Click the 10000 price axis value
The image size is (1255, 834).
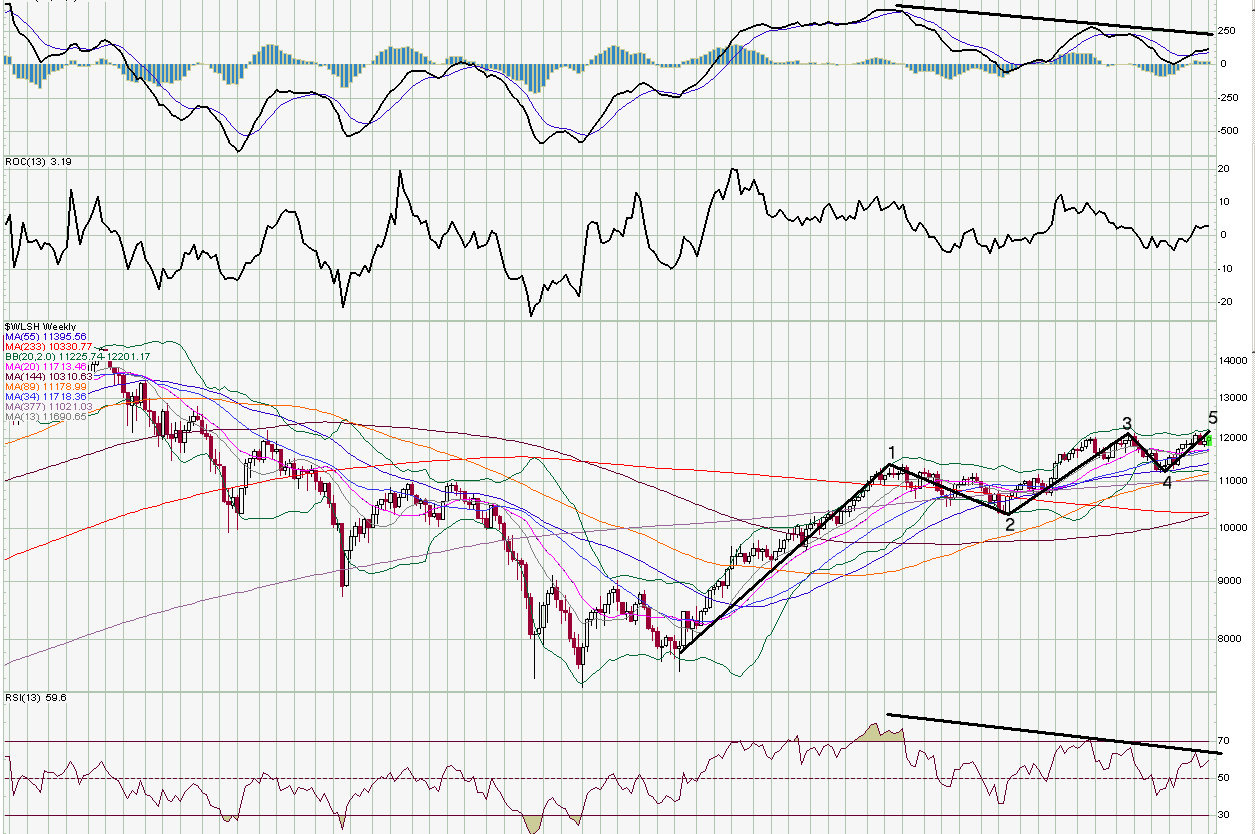point(1235,528)
